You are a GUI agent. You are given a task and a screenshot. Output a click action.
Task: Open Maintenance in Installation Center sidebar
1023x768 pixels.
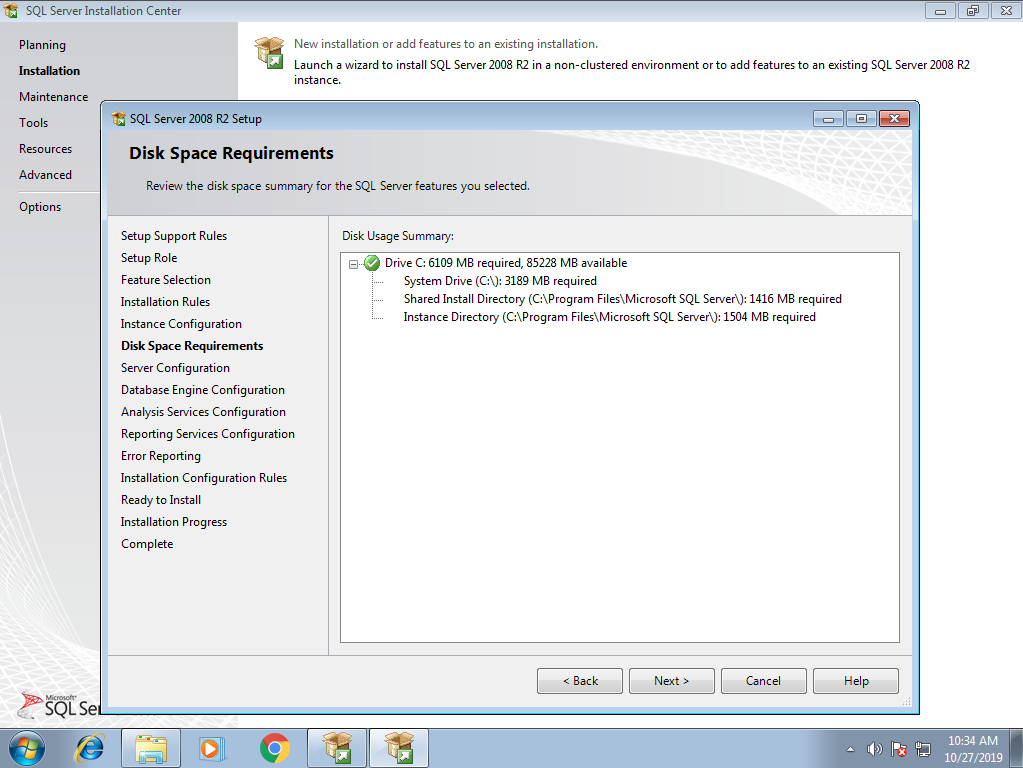pos(53,97)
